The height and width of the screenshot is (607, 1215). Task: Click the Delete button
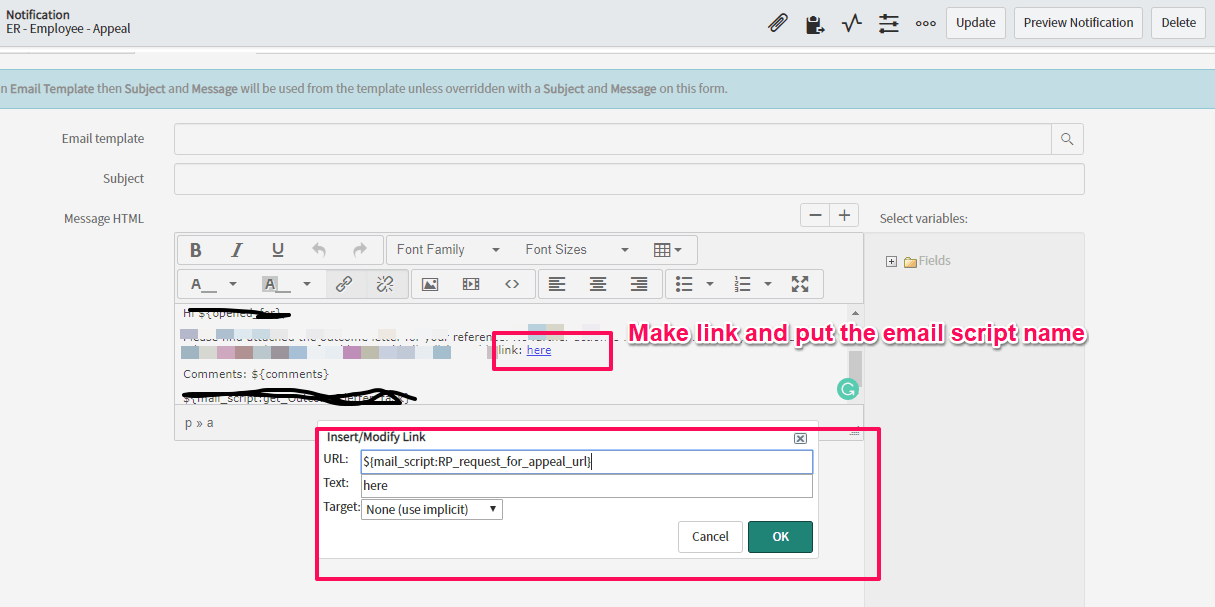coord(1179,23)
